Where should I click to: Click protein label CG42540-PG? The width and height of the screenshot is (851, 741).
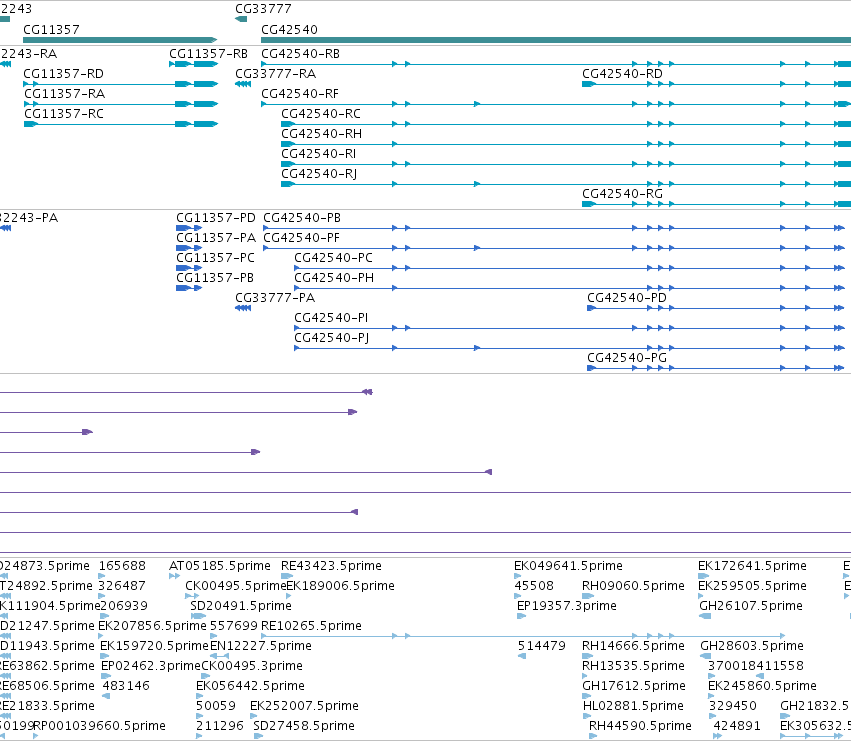click(626, 358)
